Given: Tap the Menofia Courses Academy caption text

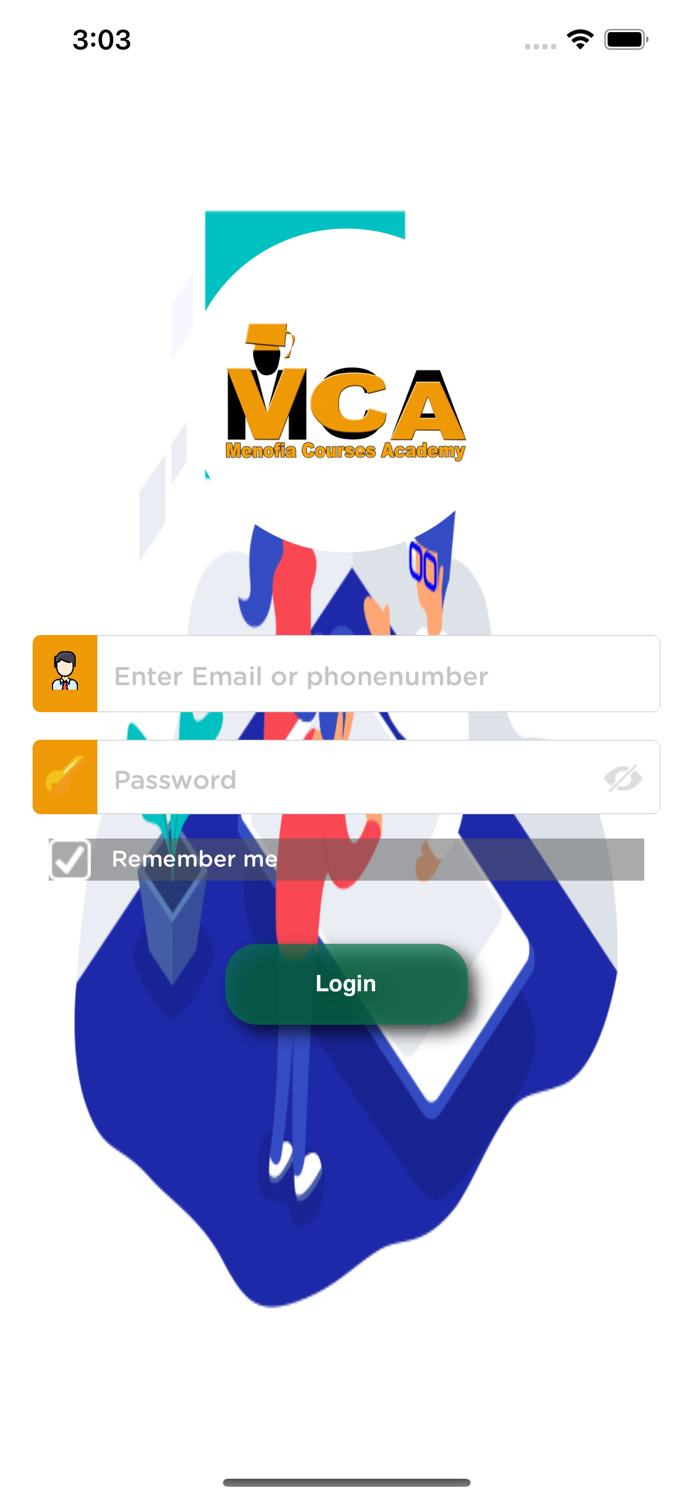Looking at the screenshot, I should tap(346, 450).
